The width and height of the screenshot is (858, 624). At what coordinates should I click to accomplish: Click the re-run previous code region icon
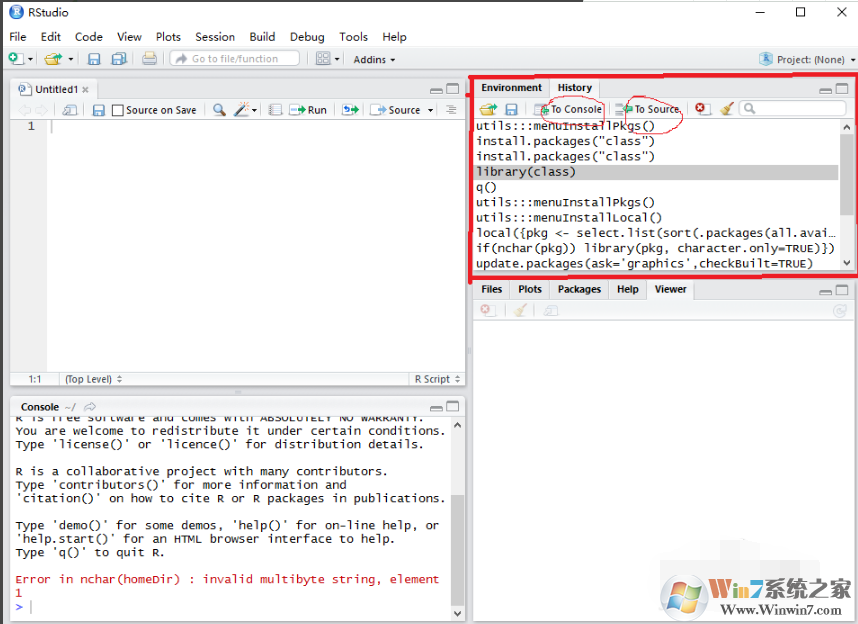point(350,110)
